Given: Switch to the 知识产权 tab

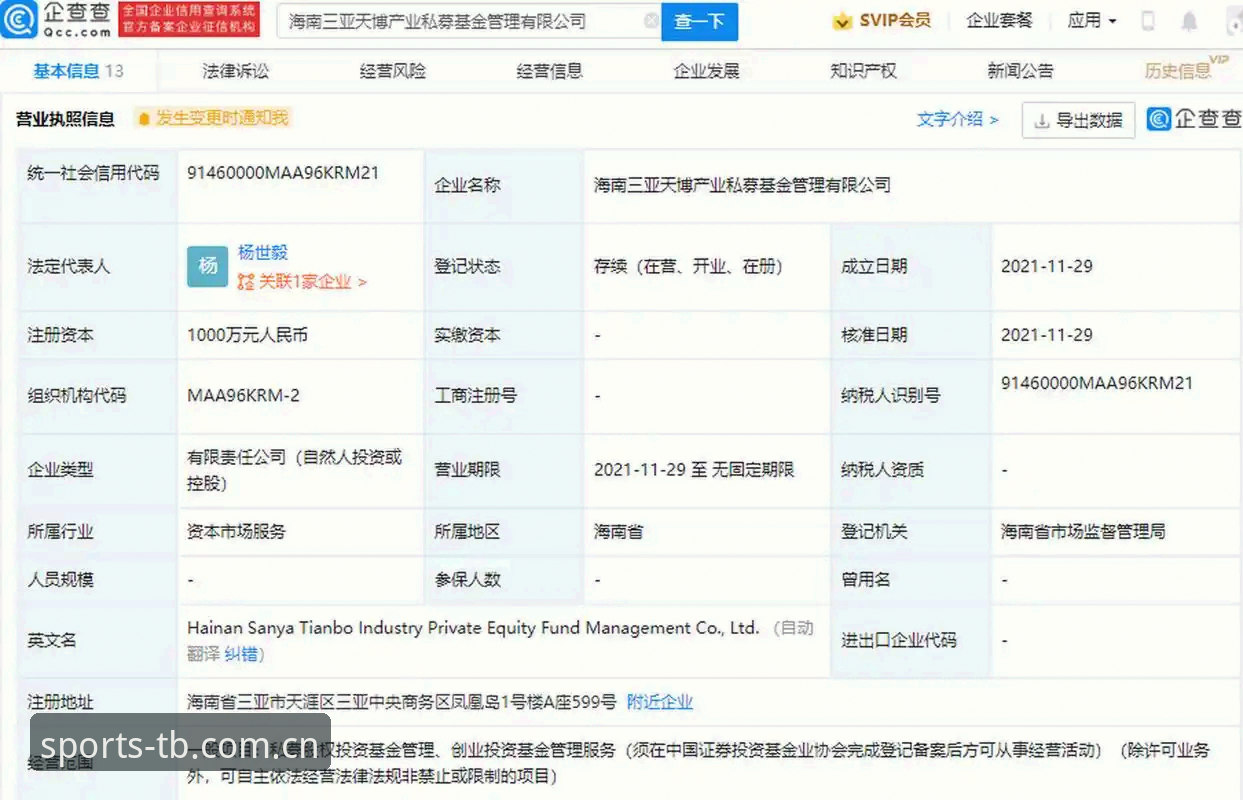Looking at the screenshot, I should [x=863, y=71].
